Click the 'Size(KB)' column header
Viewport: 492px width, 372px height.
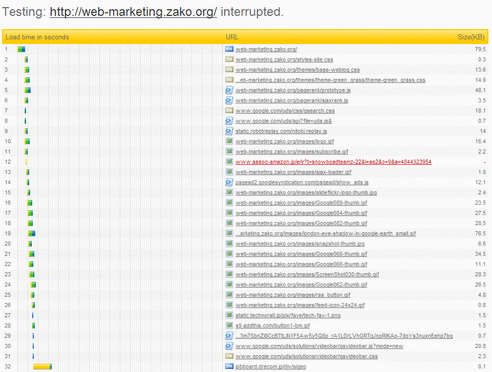tap(471, 37)
